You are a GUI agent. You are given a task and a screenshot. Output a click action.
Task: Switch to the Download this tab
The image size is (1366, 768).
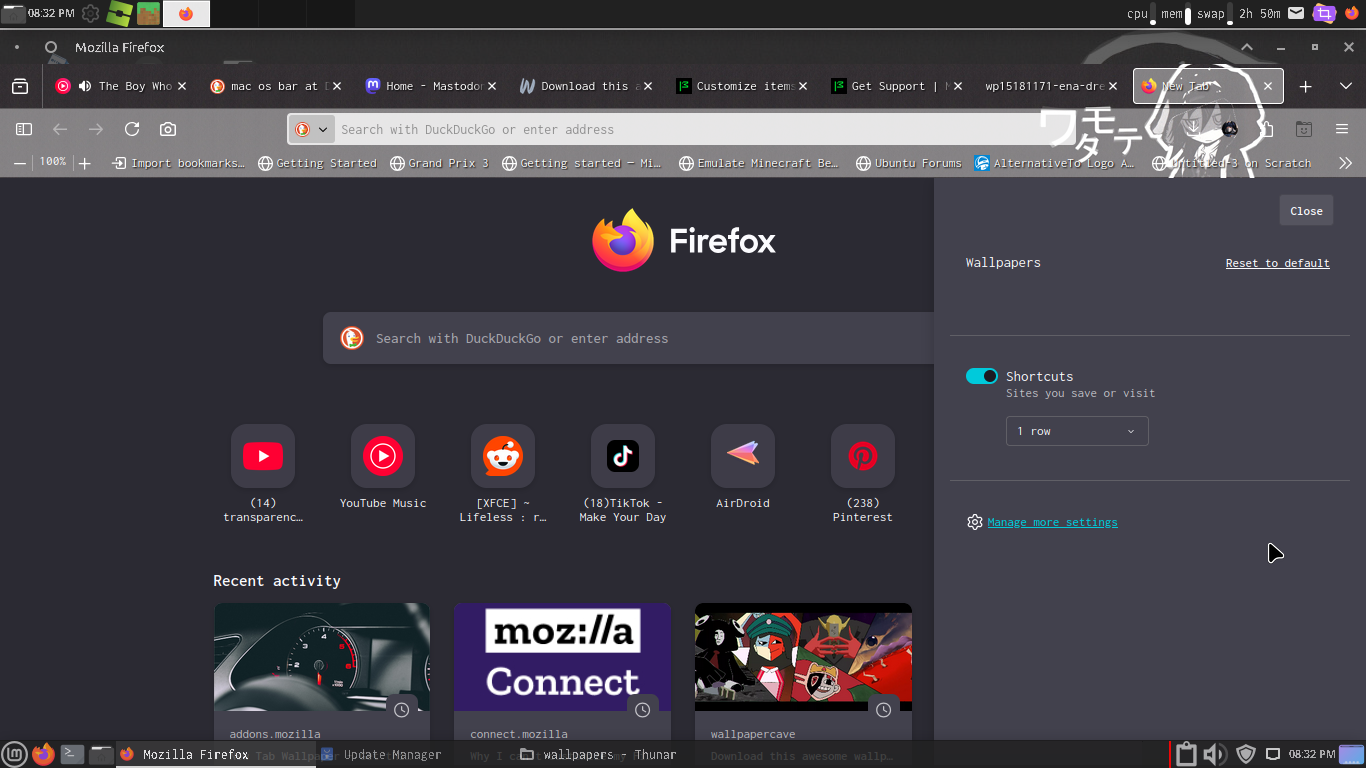point(585,86)
